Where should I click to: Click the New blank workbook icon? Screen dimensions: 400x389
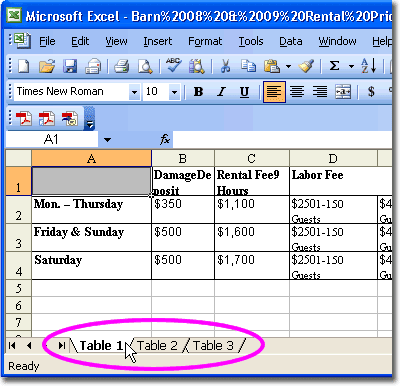tap(23, 66)
